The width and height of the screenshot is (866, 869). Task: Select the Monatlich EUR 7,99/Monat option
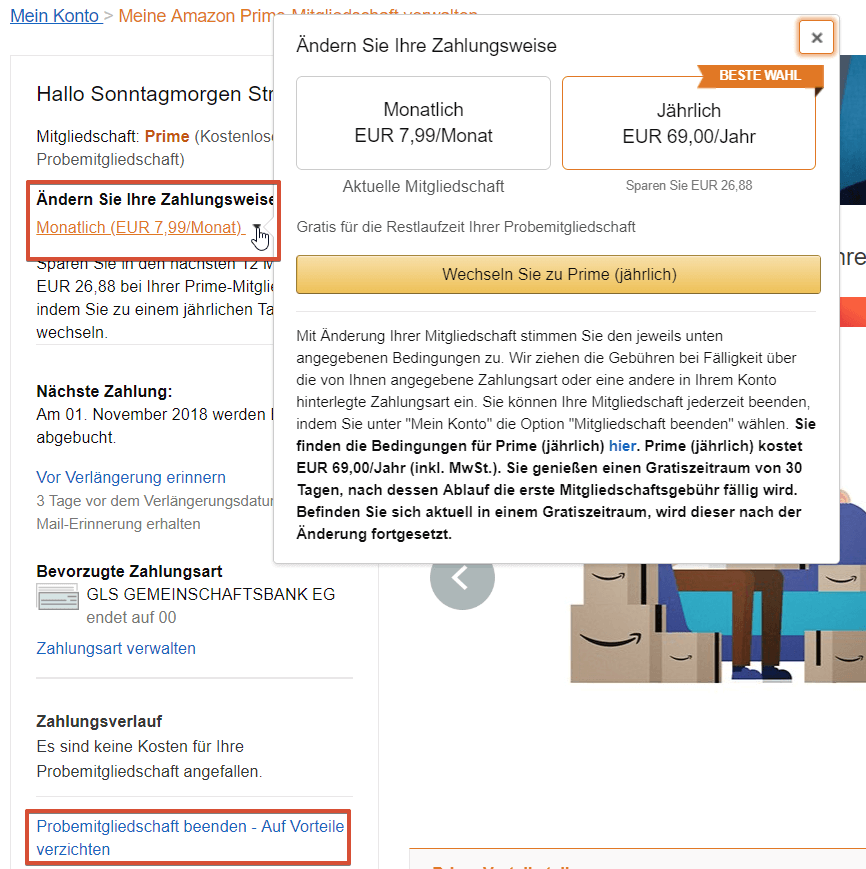[423, 123]
